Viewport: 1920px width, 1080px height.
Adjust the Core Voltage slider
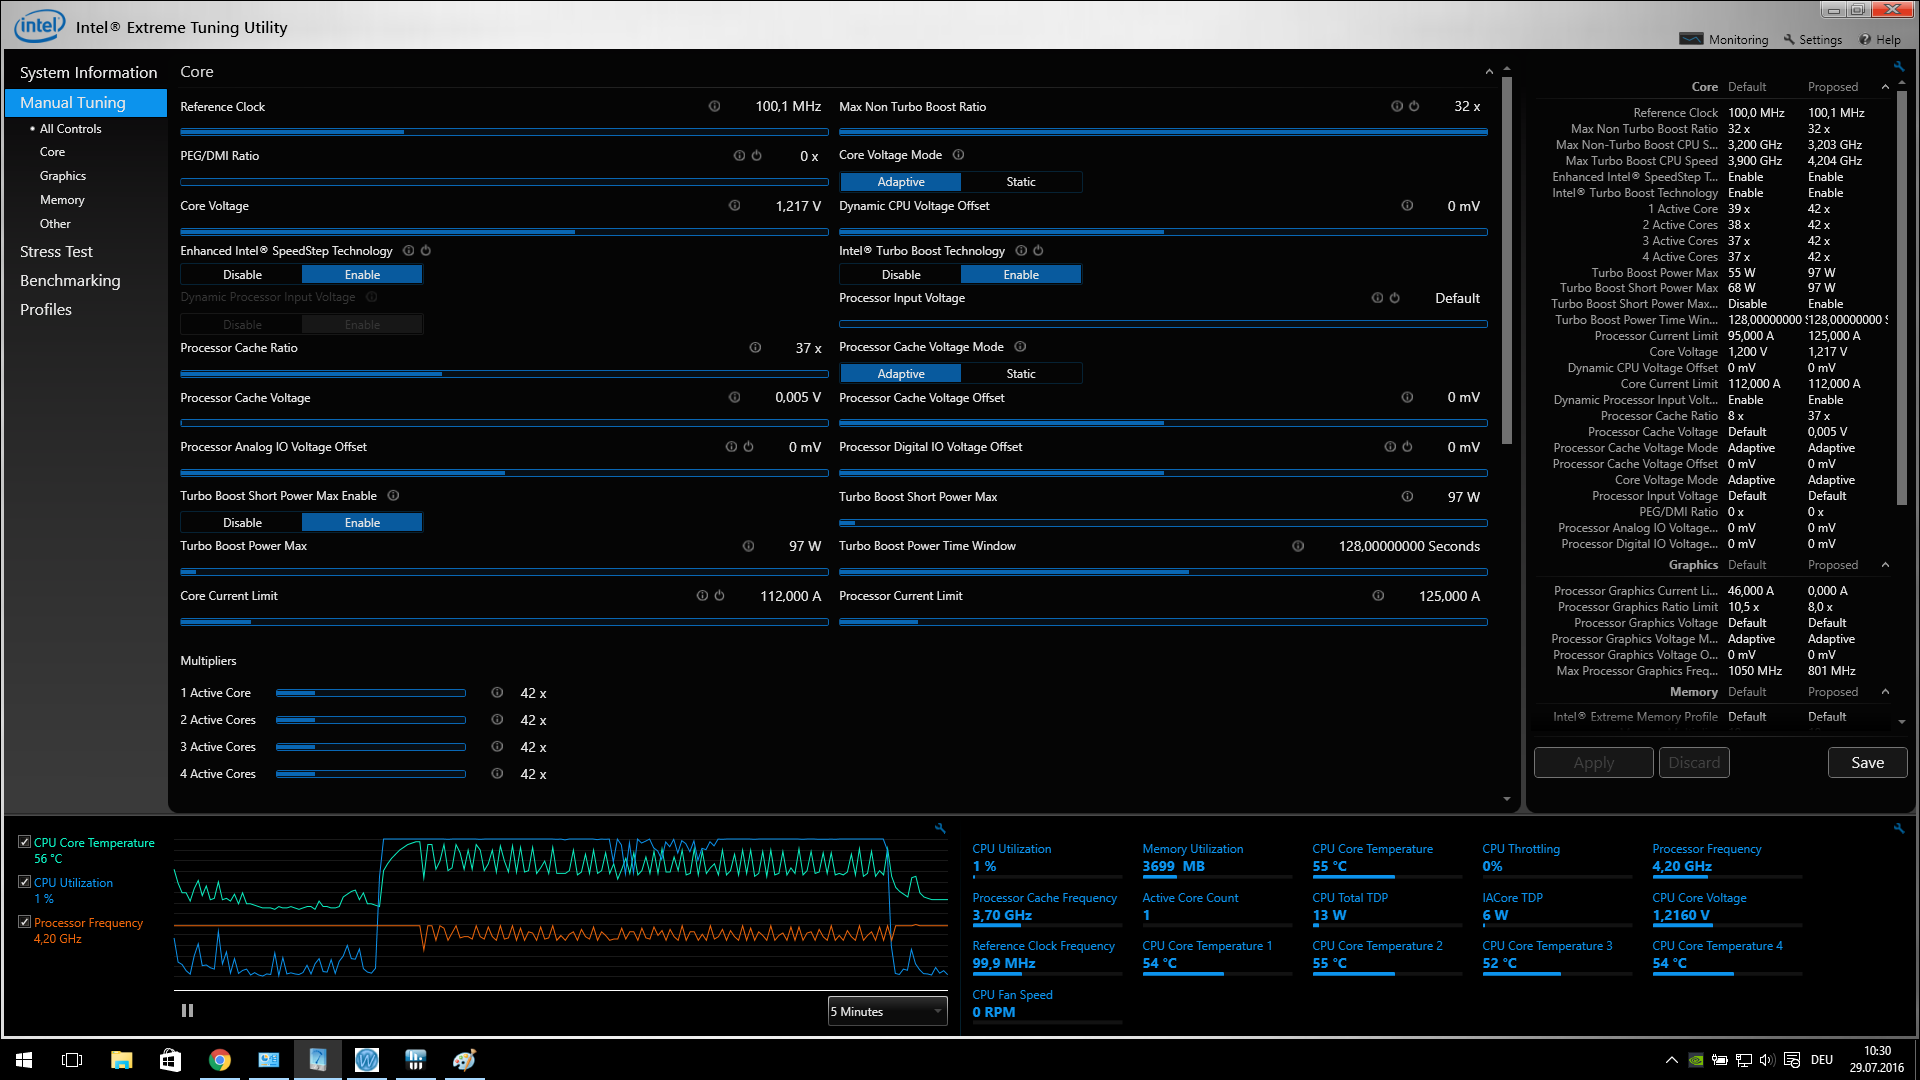pyautogui.click(x=504, y=232)
